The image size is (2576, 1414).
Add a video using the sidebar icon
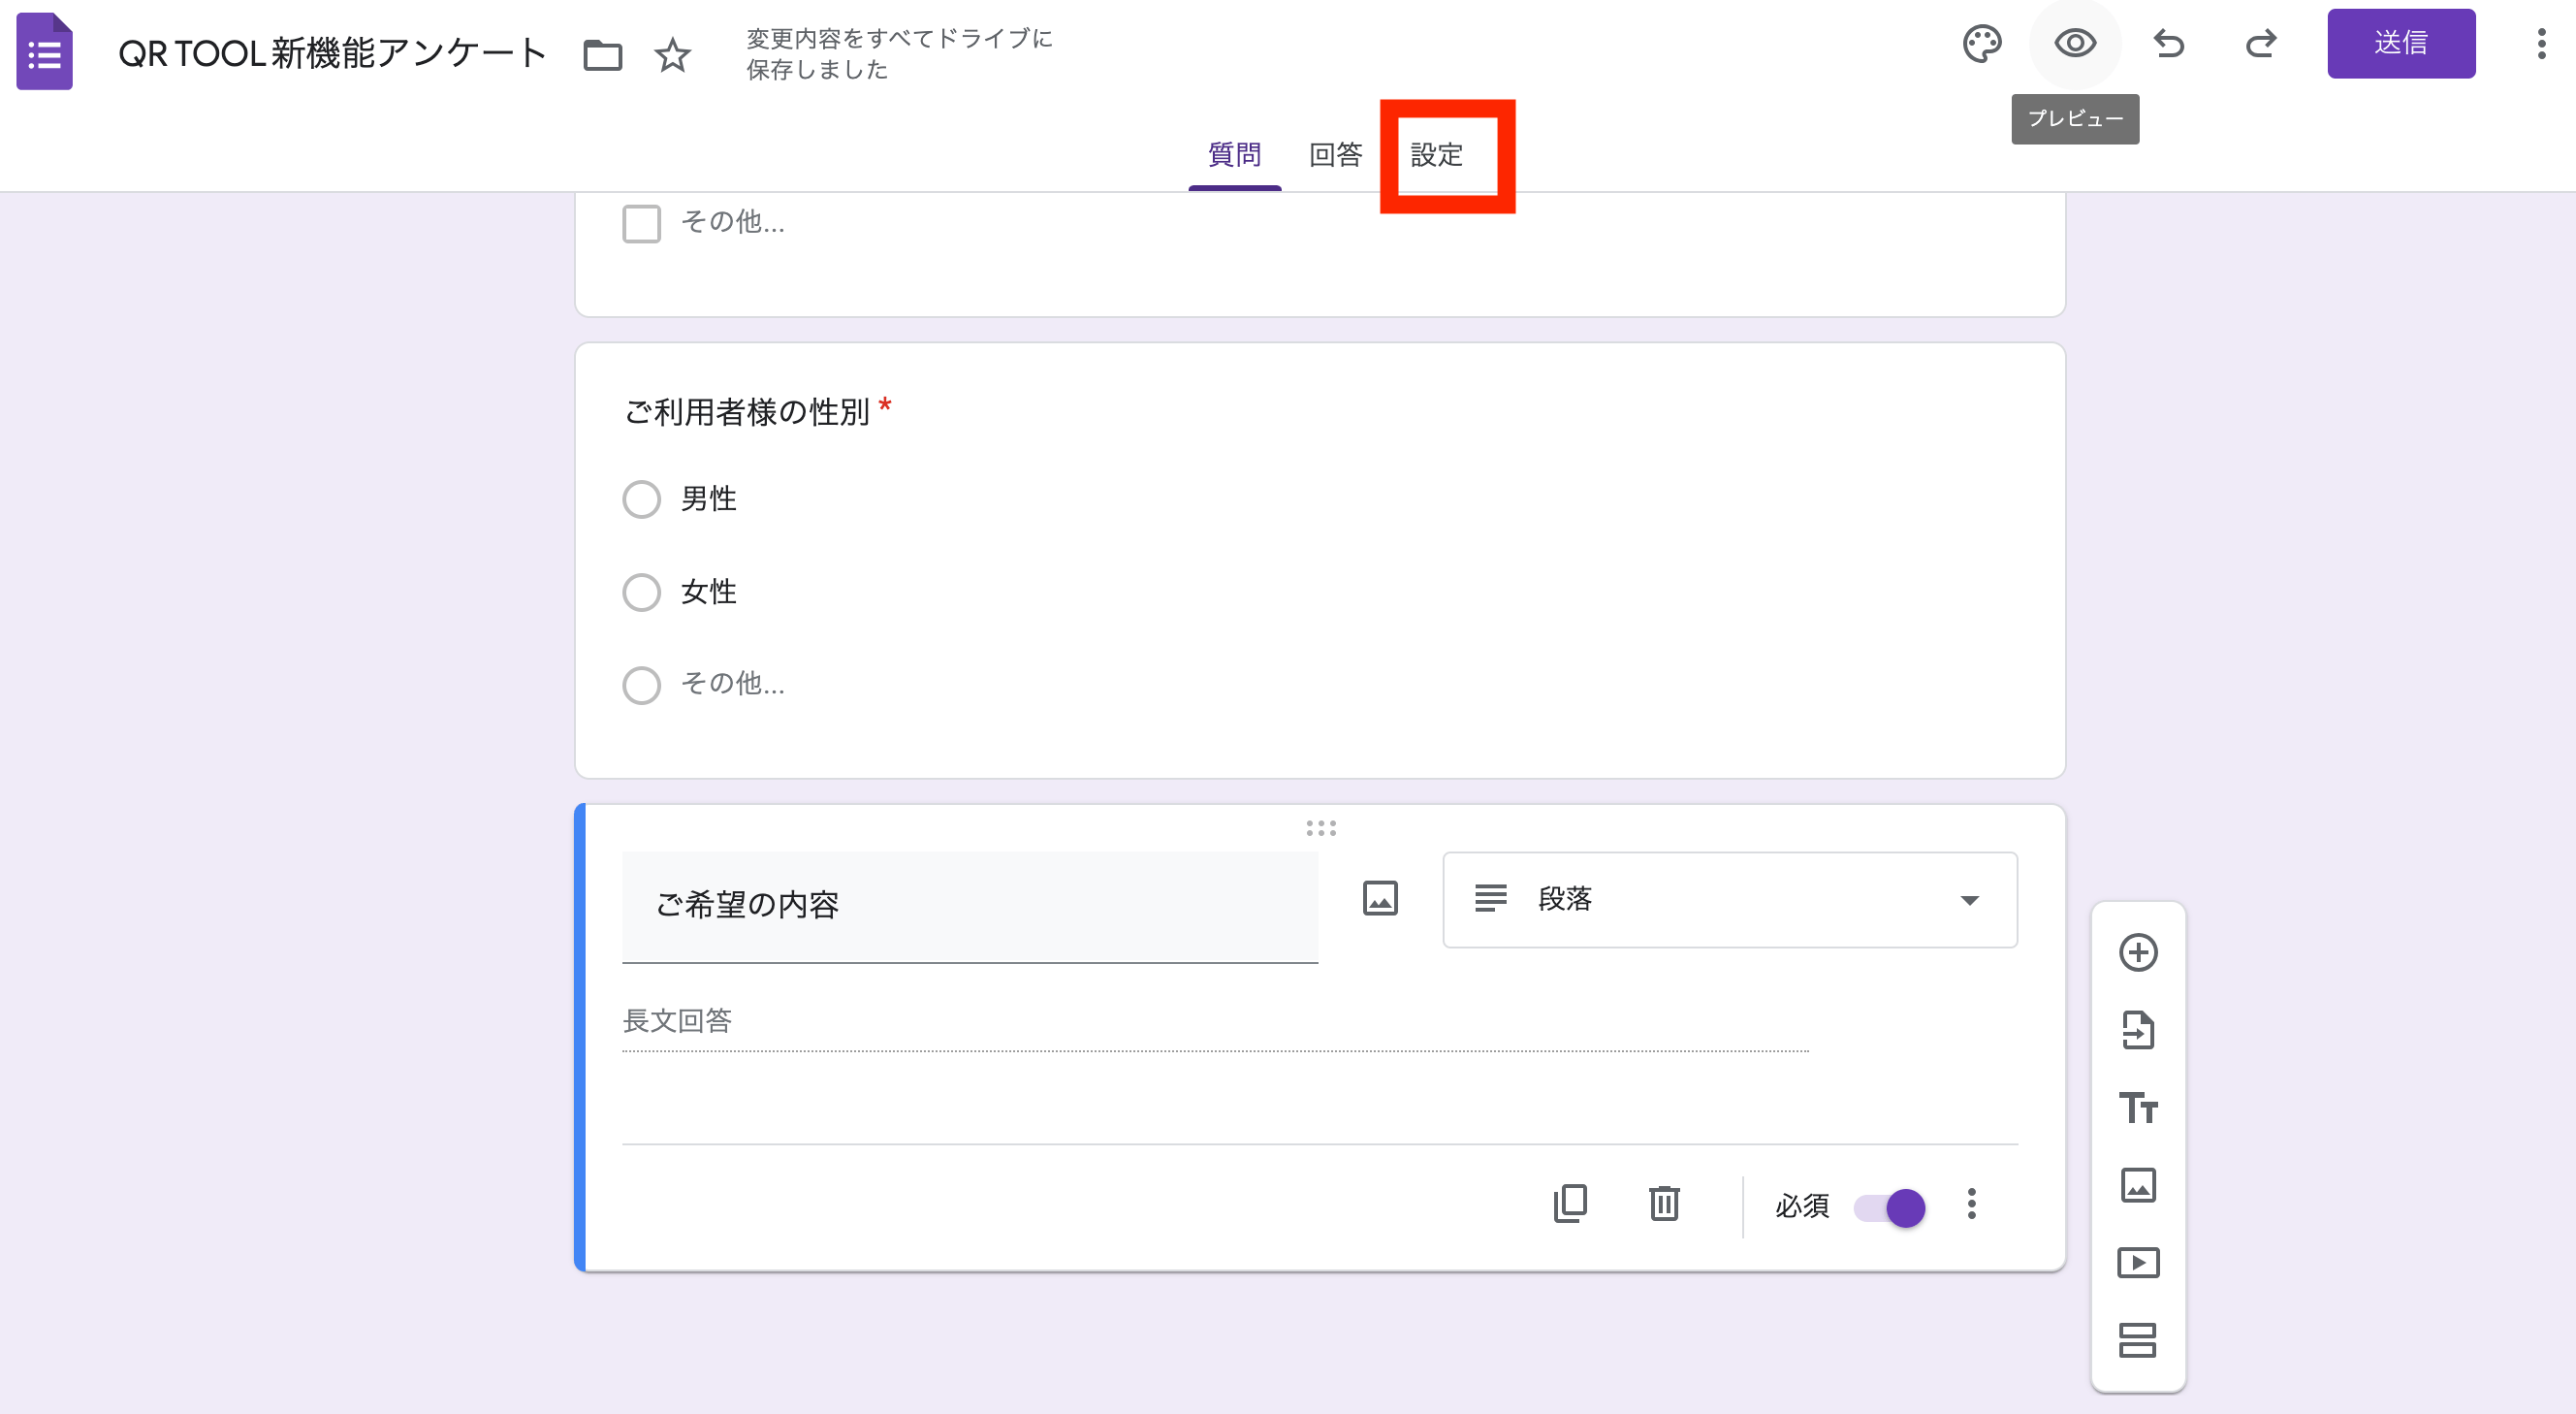click(2139, 1262)
